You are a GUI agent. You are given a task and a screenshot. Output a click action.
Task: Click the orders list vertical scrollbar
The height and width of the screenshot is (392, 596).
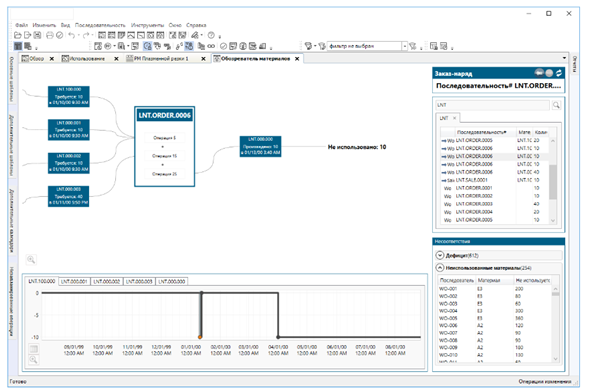click(x=553, y=181)
